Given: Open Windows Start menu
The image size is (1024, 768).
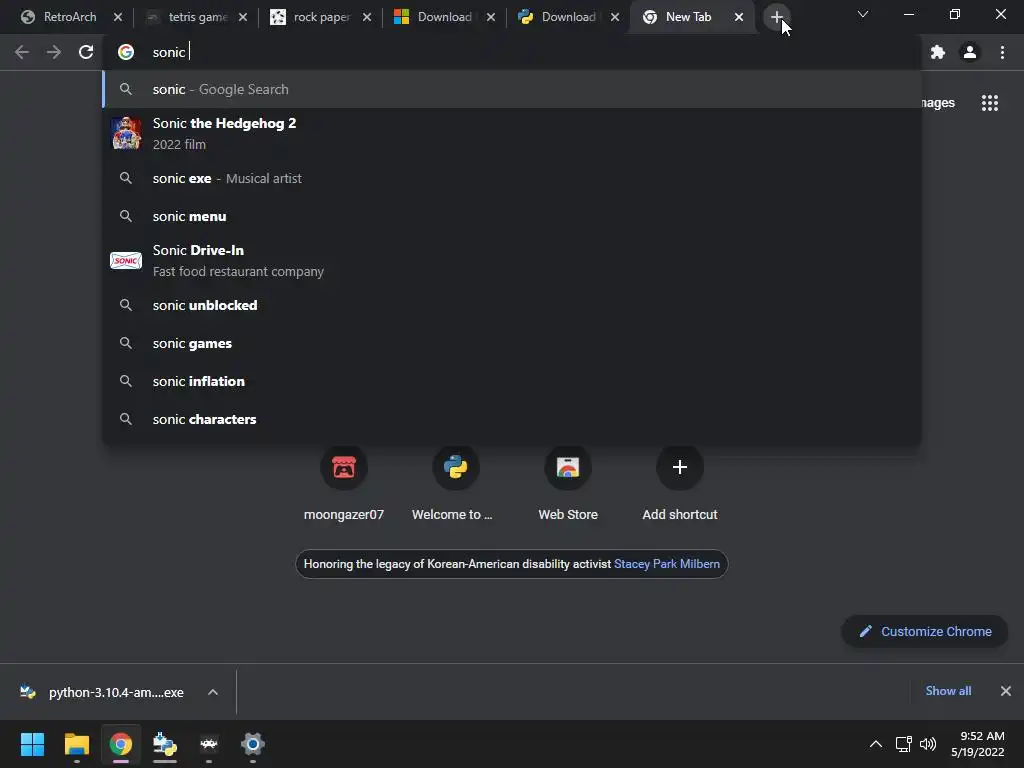Looking at the screenshot, I should [x=32, y=744].
